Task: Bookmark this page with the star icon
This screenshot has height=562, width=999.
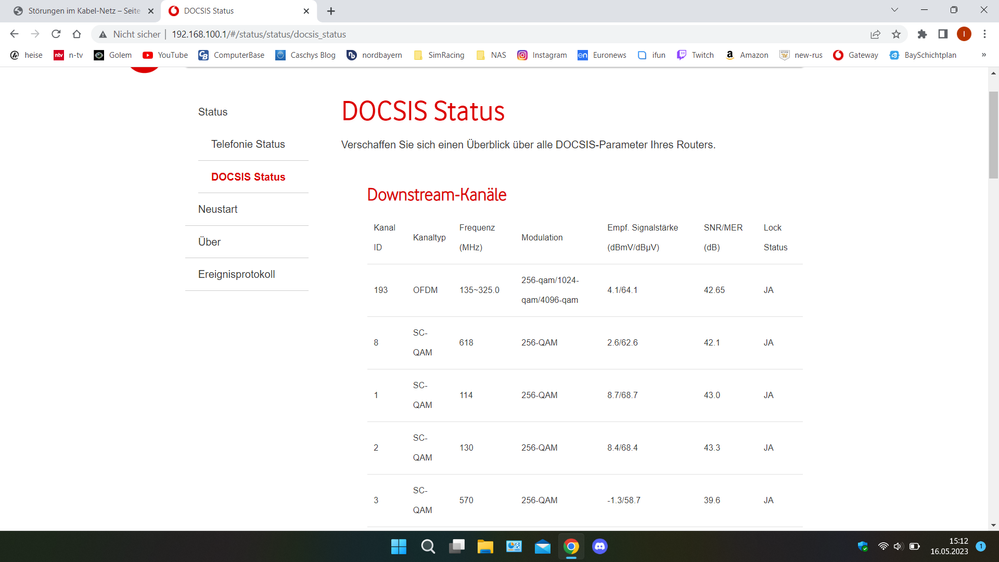Action: click(x=896, y=34)
